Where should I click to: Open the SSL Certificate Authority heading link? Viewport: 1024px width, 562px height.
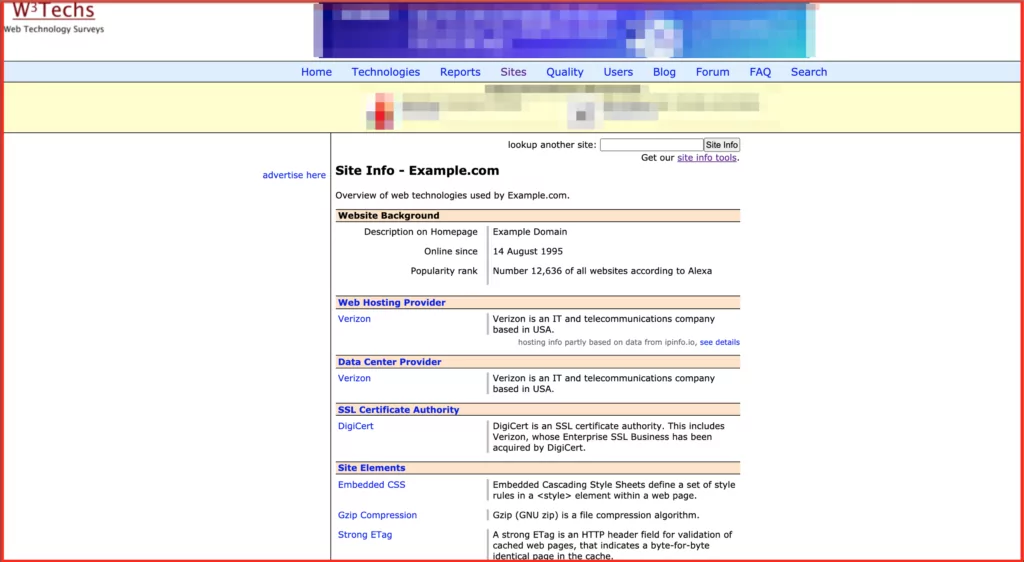(x=398, y=410)
